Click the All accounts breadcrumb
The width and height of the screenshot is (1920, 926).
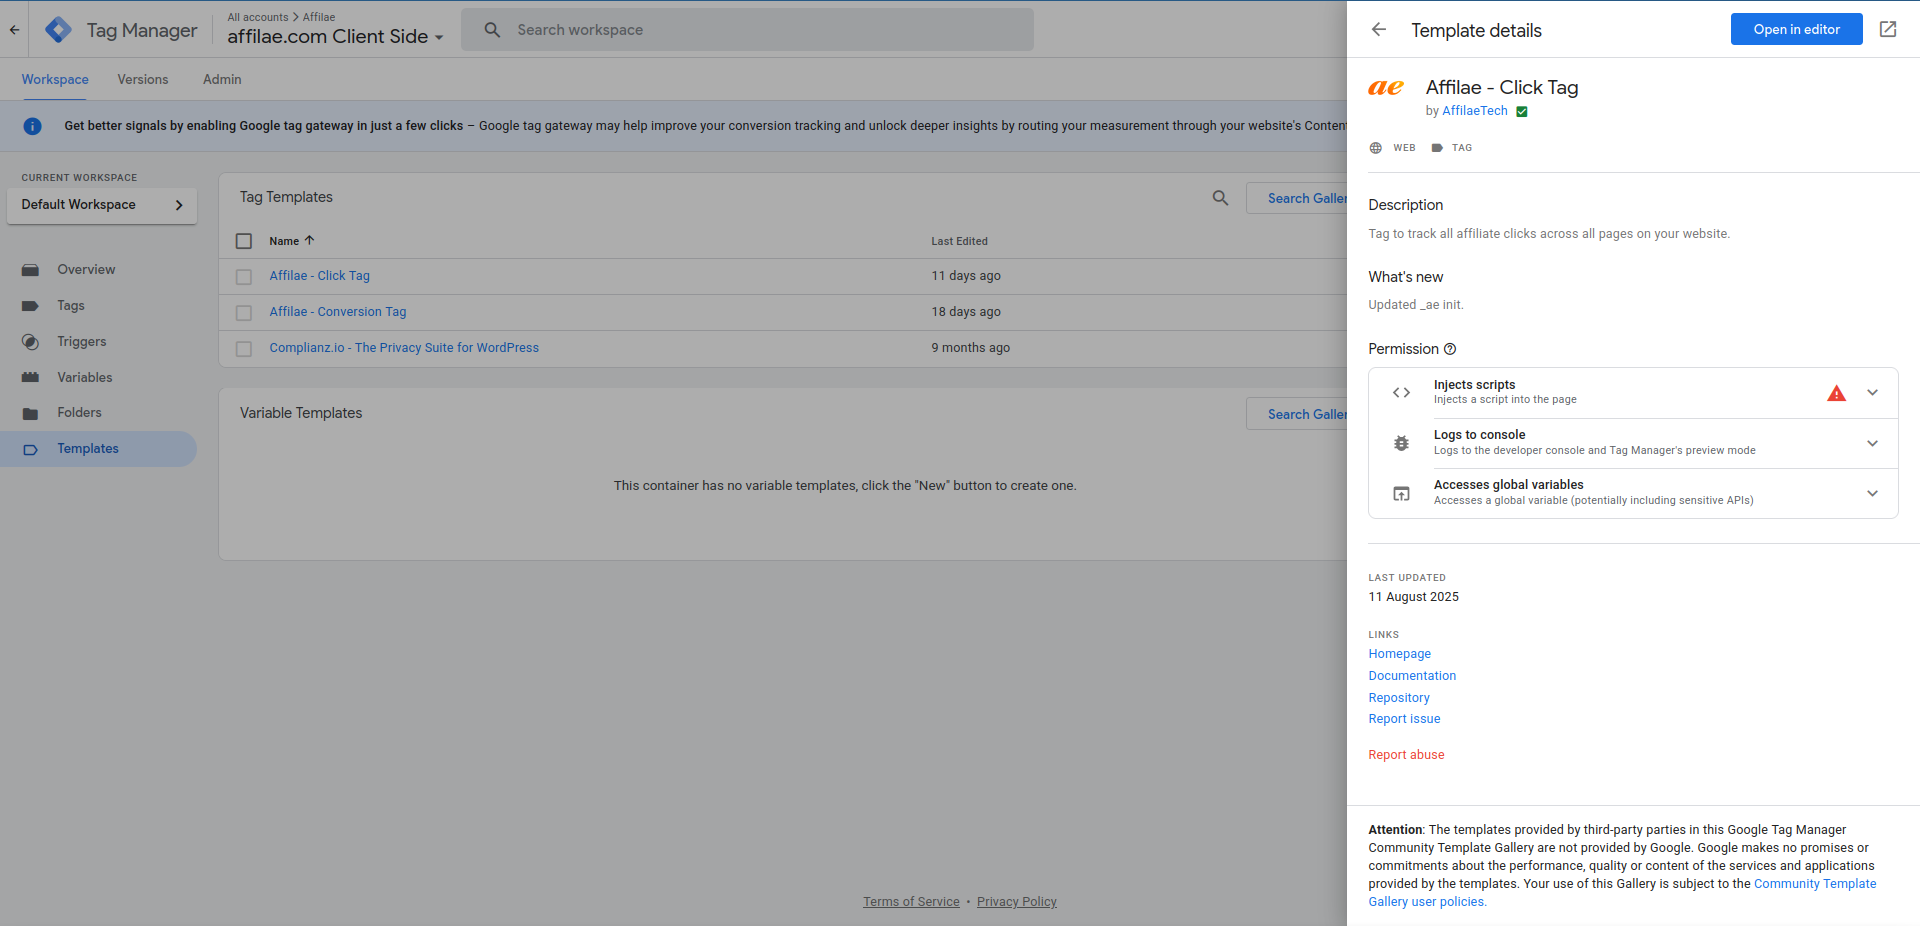(x=257, y=17)
